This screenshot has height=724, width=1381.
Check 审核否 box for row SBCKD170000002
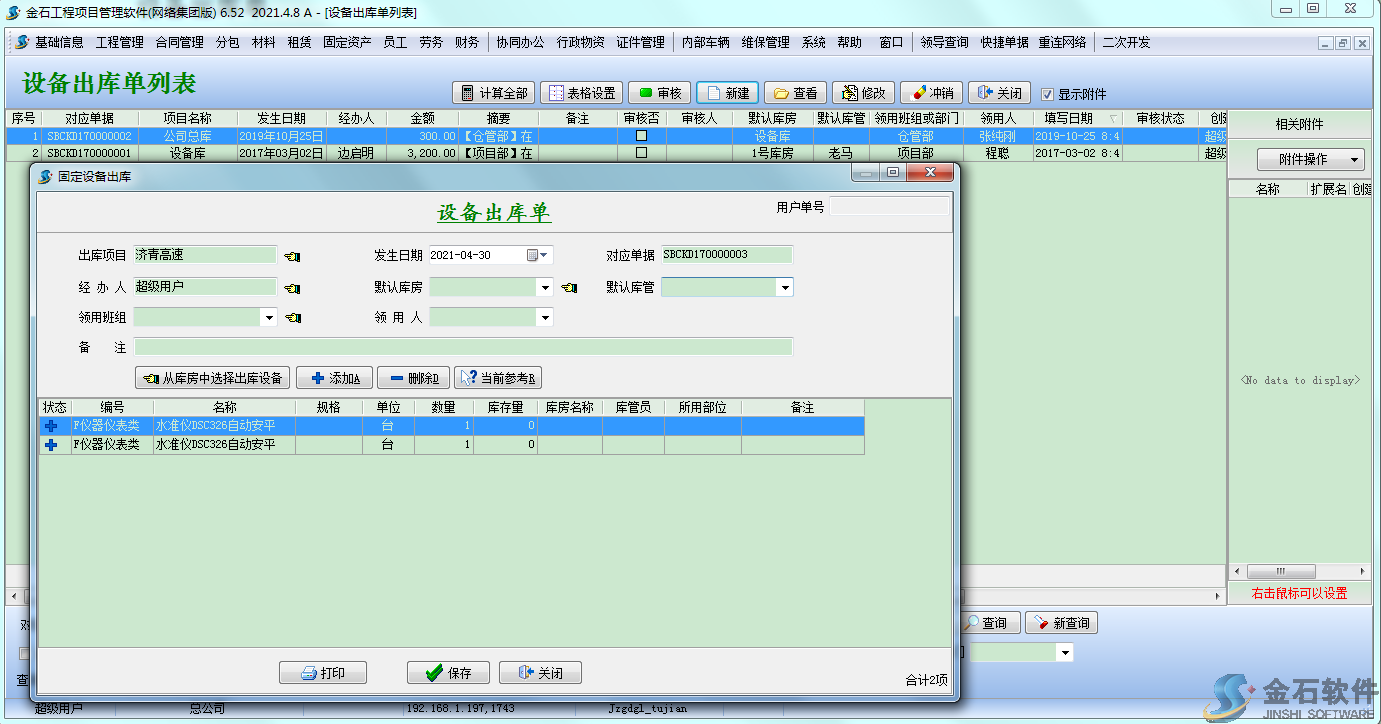pos(641,136)
